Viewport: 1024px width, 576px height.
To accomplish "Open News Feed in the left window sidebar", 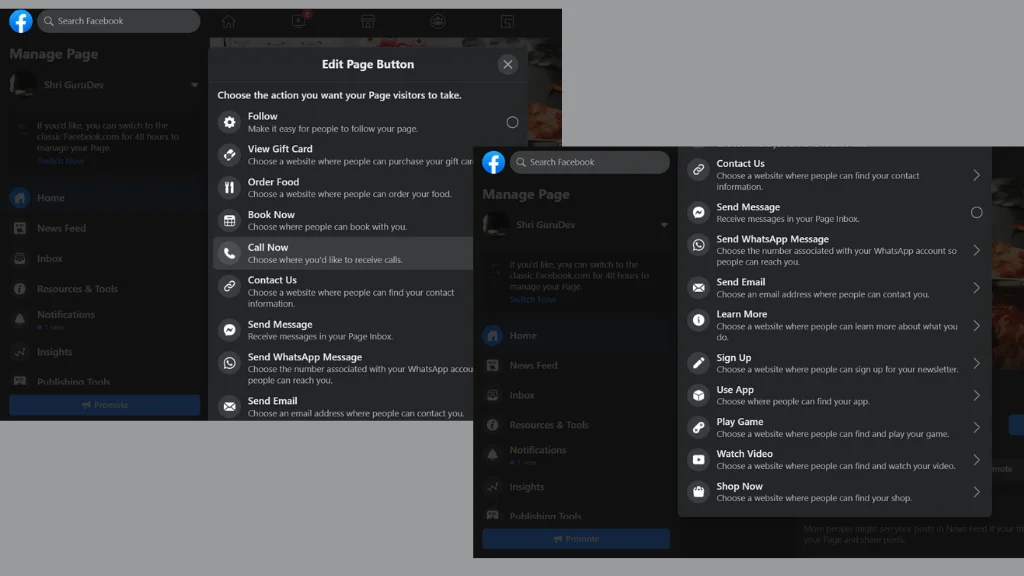I will [104, 228].
